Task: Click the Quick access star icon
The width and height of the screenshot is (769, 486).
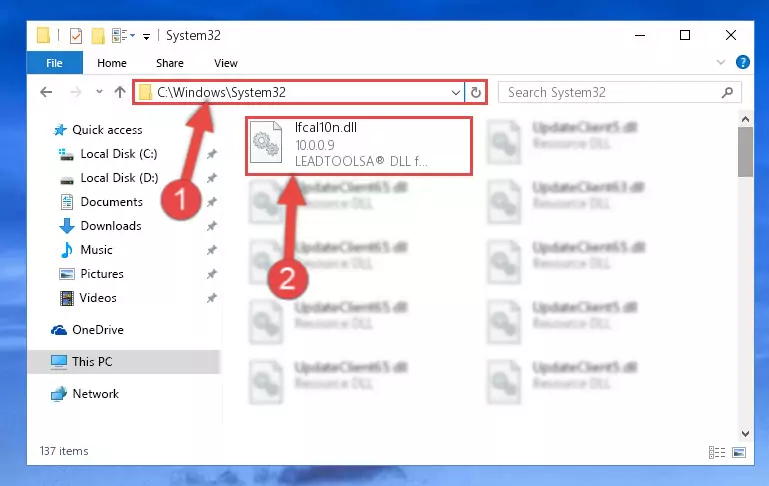Action: tap(60, 129)
